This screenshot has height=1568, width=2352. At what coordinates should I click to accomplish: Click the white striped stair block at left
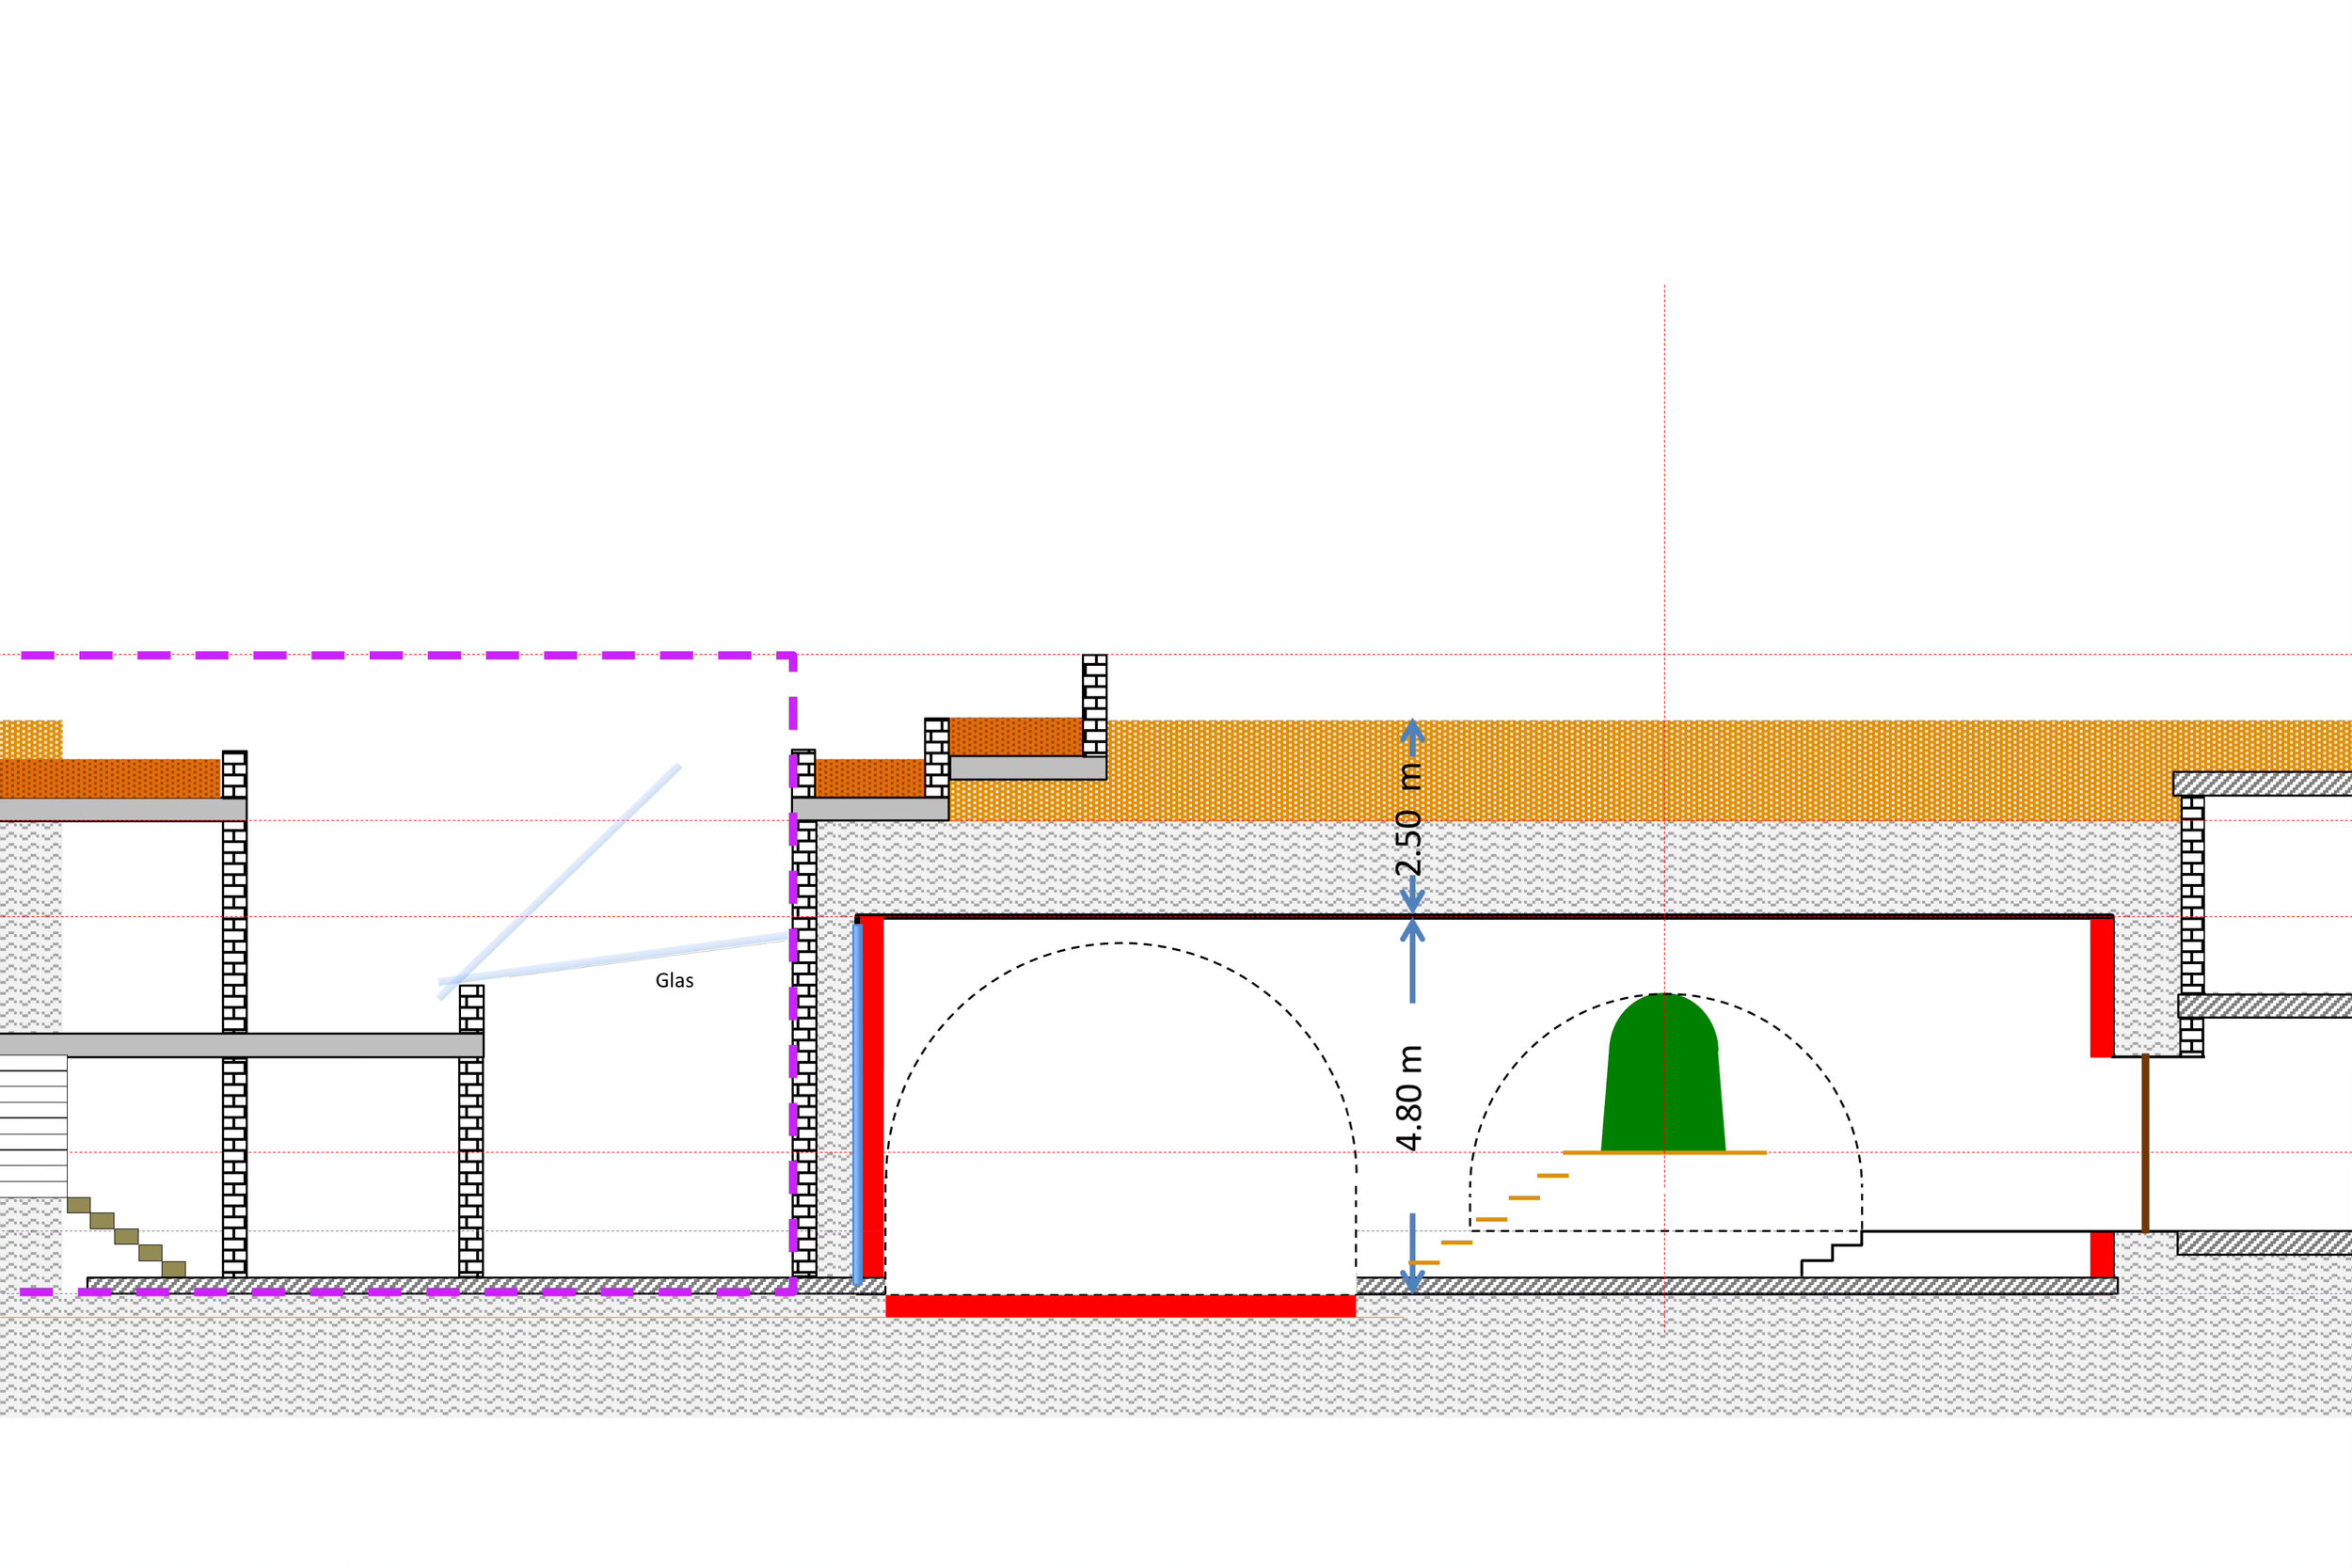tap(33, 1126)
